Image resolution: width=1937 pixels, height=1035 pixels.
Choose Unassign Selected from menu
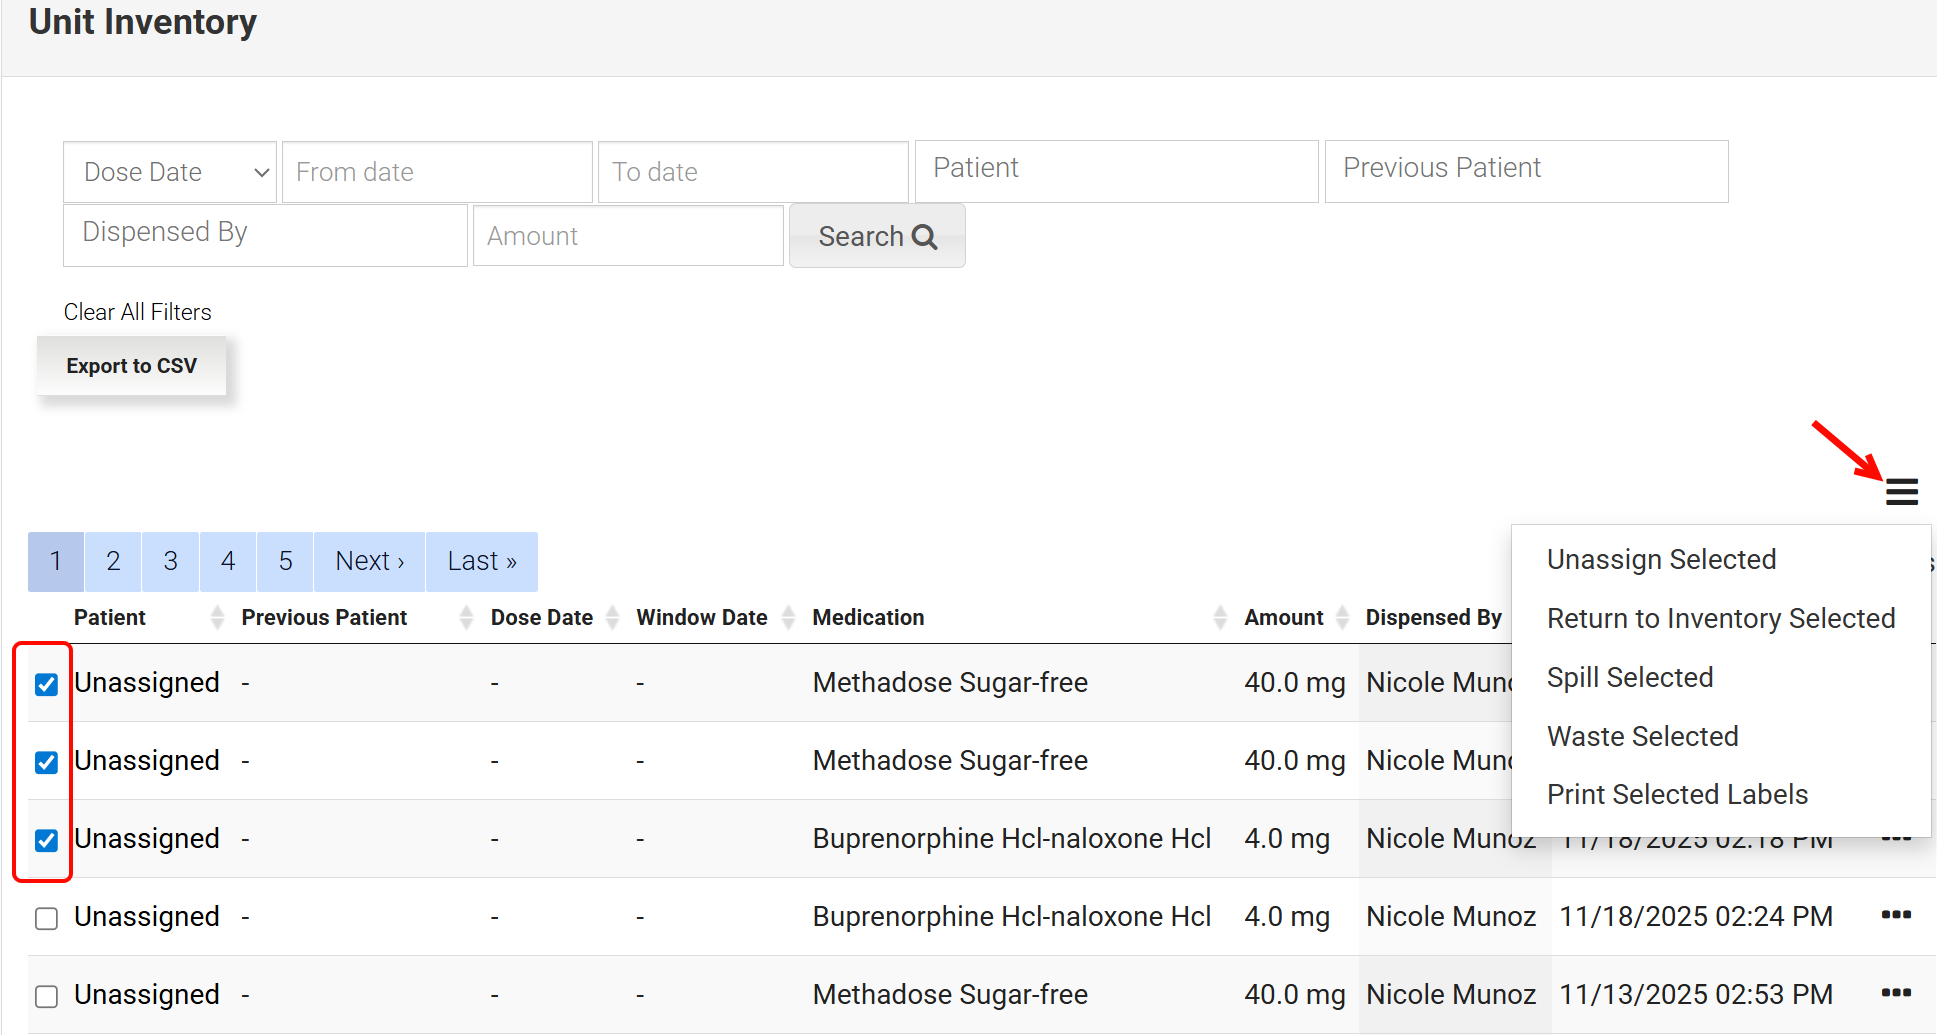(1661, 560)
